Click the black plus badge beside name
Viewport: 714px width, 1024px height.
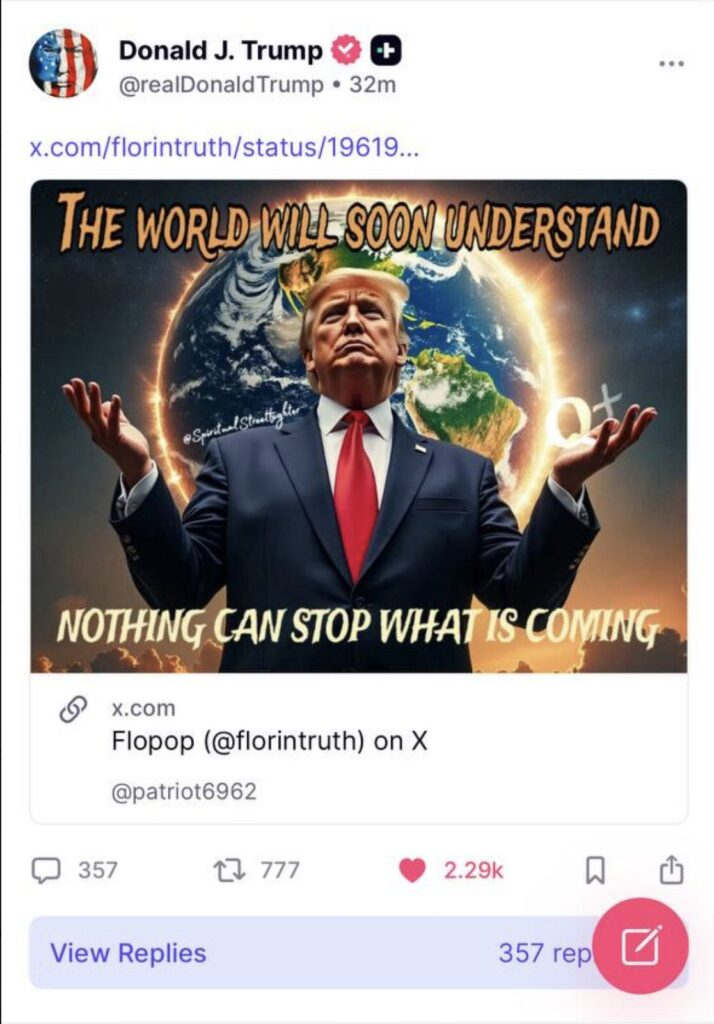pos(386,50)
